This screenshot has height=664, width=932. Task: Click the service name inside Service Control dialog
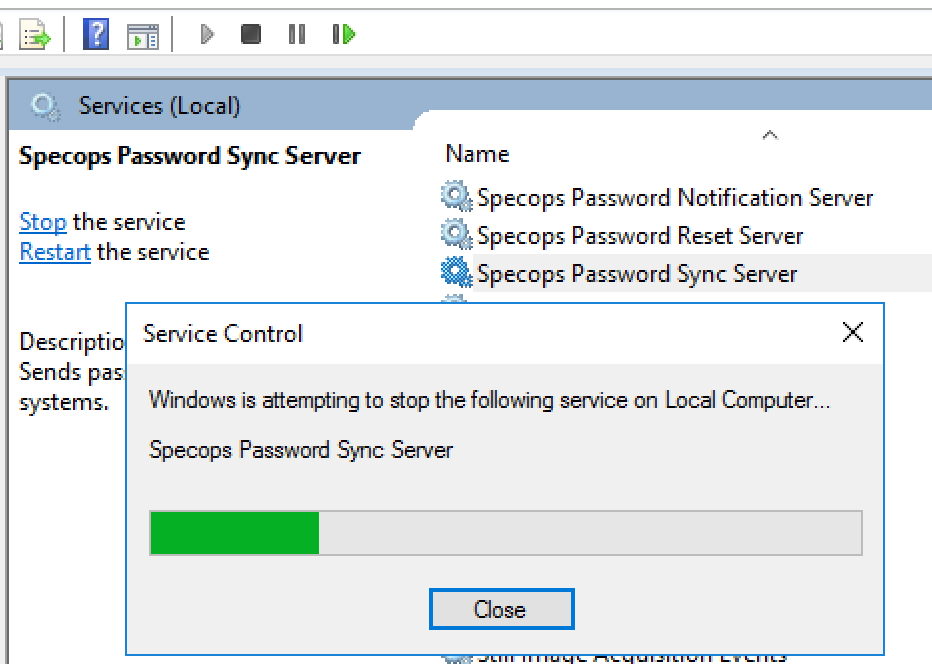[301, 450]
